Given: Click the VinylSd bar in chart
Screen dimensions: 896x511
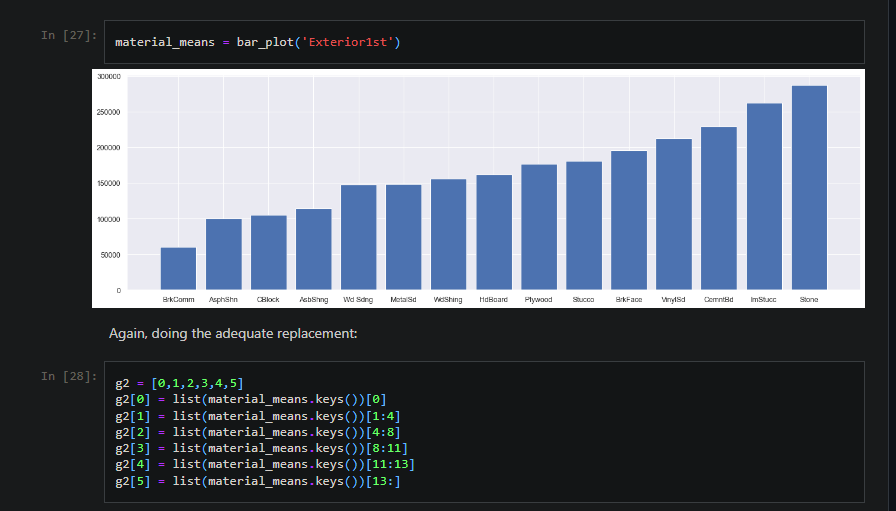Looking at the screenshot, I should tap(674, 214).
